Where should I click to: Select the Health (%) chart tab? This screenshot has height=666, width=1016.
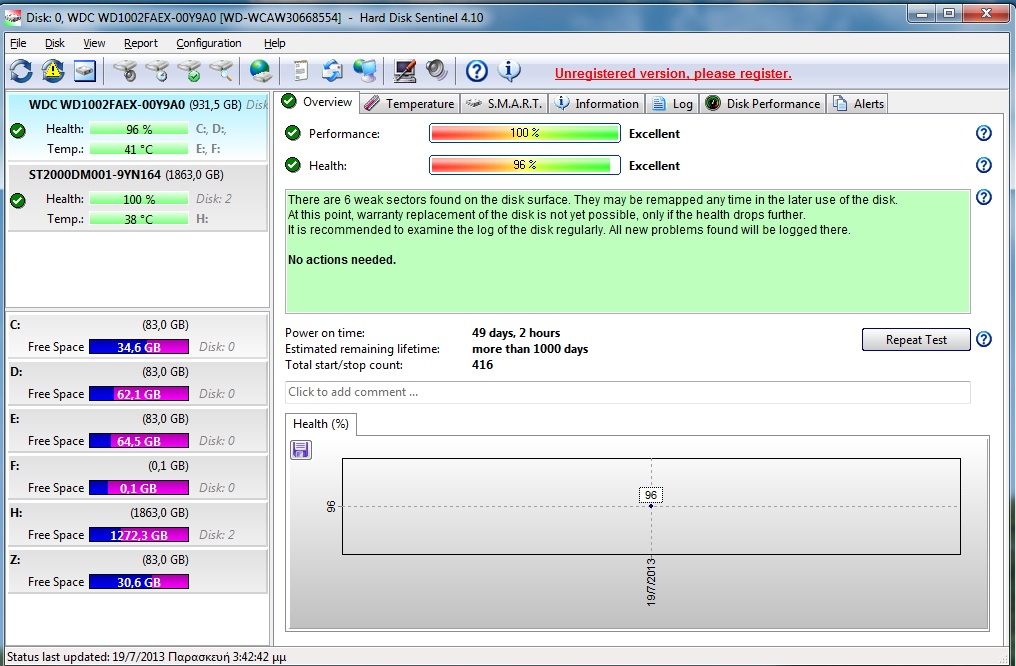click(x=321, y=424)
